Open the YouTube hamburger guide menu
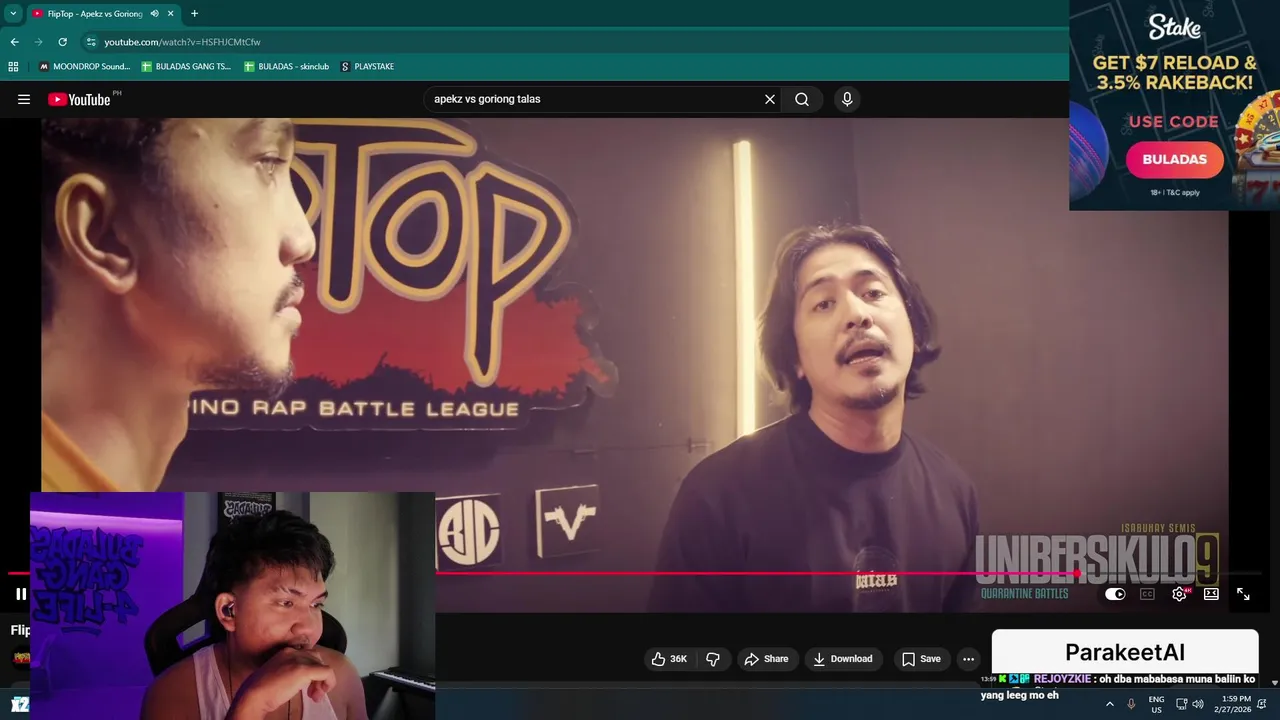Viewport: 1280px width, 720px height. (24, 99)
